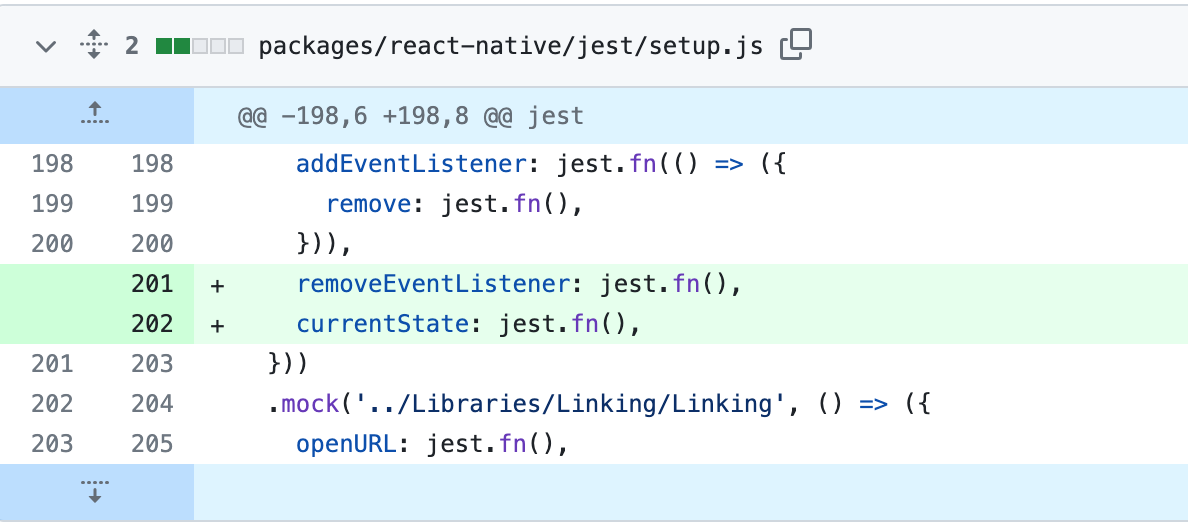Select new line number 202 added row
The image size is (1188, 524).
pyautogui.click(x=152, y=324)
